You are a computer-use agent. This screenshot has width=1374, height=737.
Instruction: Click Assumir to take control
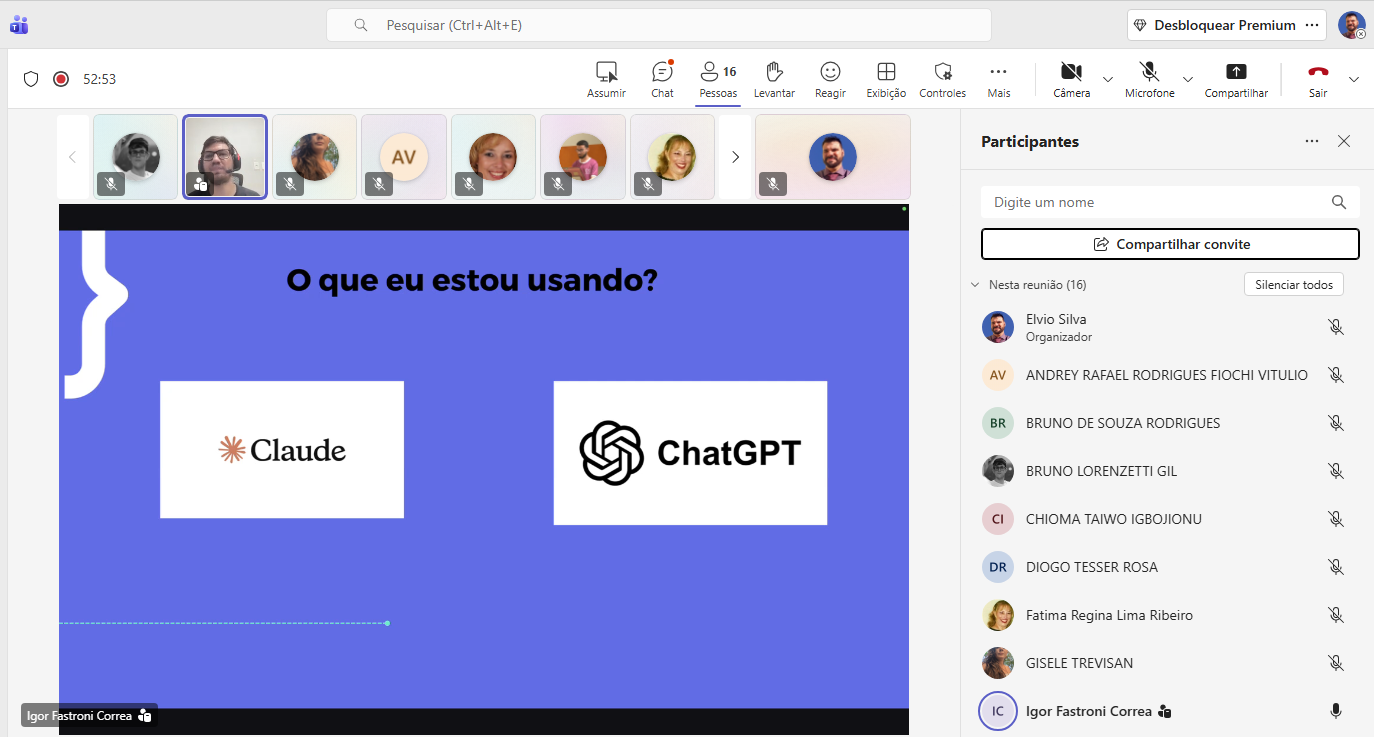[x=606, y=79]
